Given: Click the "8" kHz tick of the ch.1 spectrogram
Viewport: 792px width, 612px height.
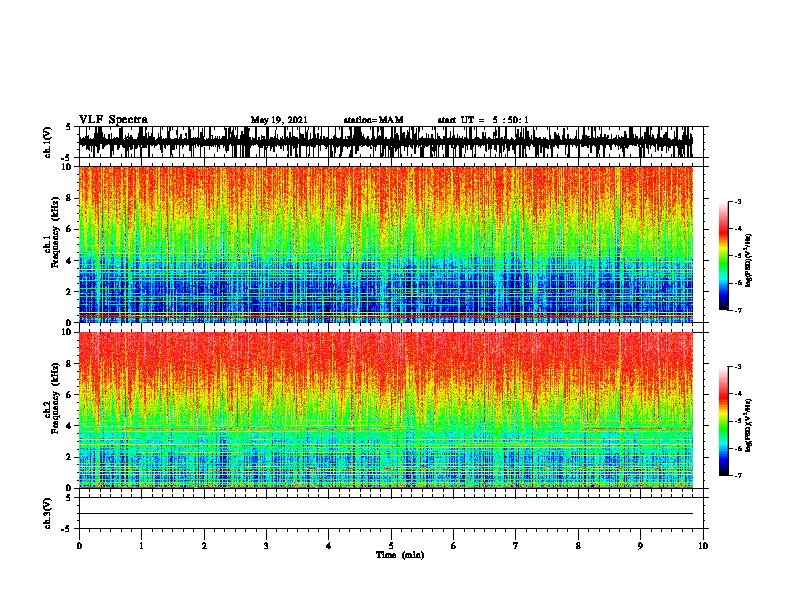Looking at the screenshot, I should (69, 198).
